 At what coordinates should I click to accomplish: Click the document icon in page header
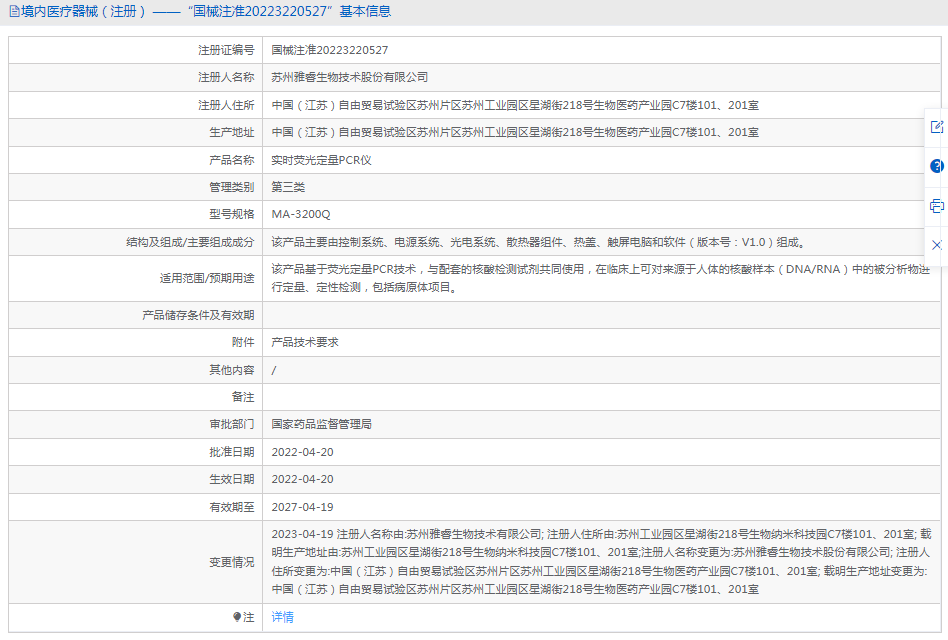point(15,11)
